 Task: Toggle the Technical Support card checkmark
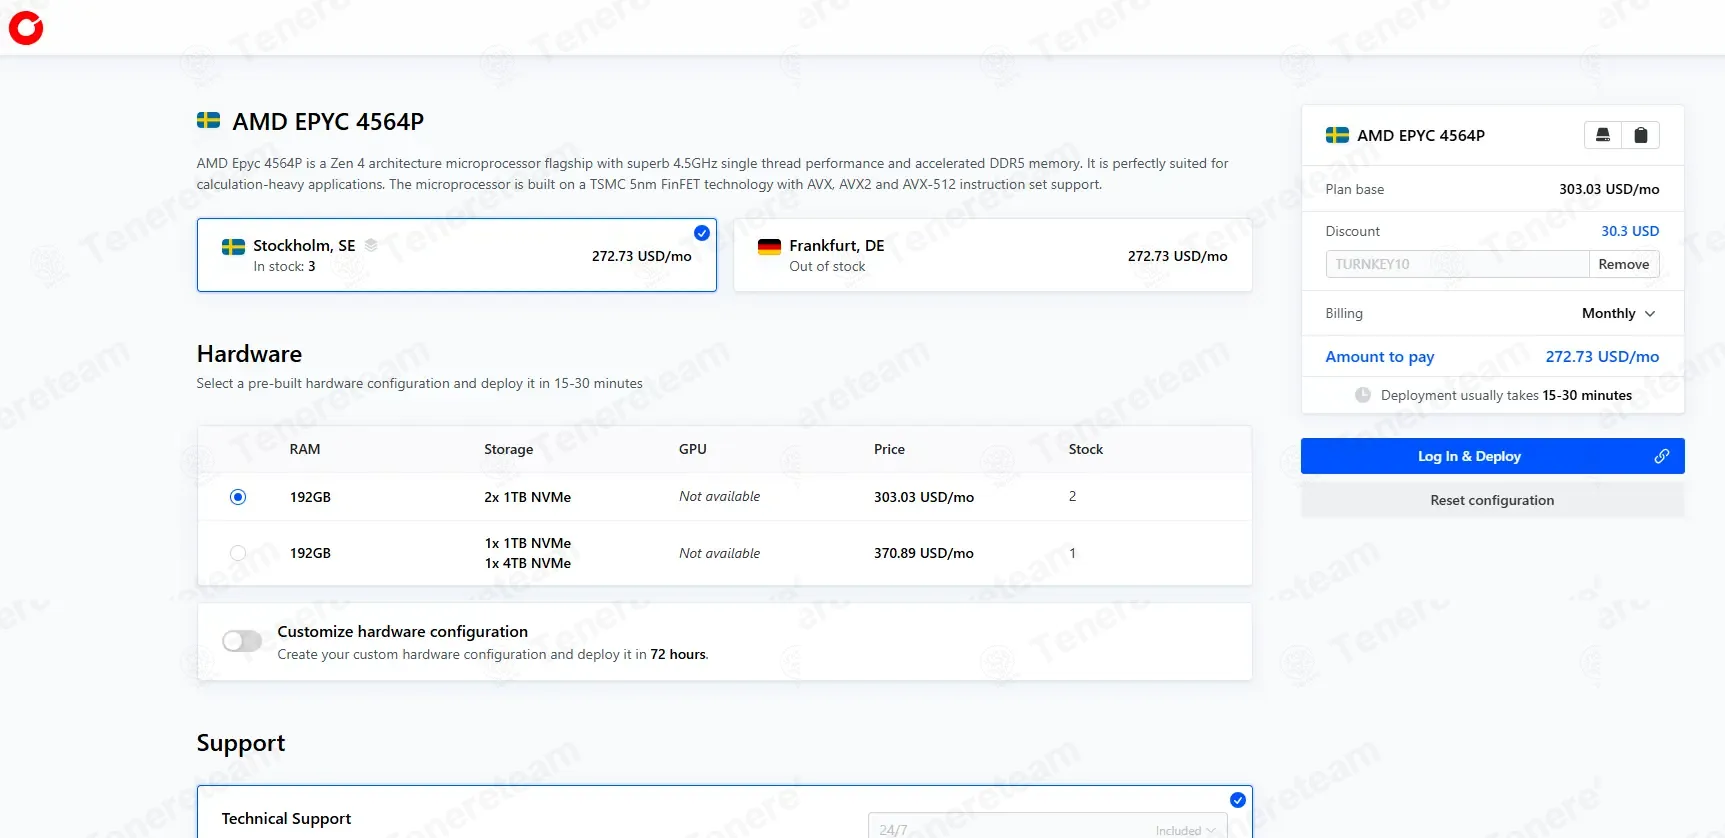(1238, 800)
